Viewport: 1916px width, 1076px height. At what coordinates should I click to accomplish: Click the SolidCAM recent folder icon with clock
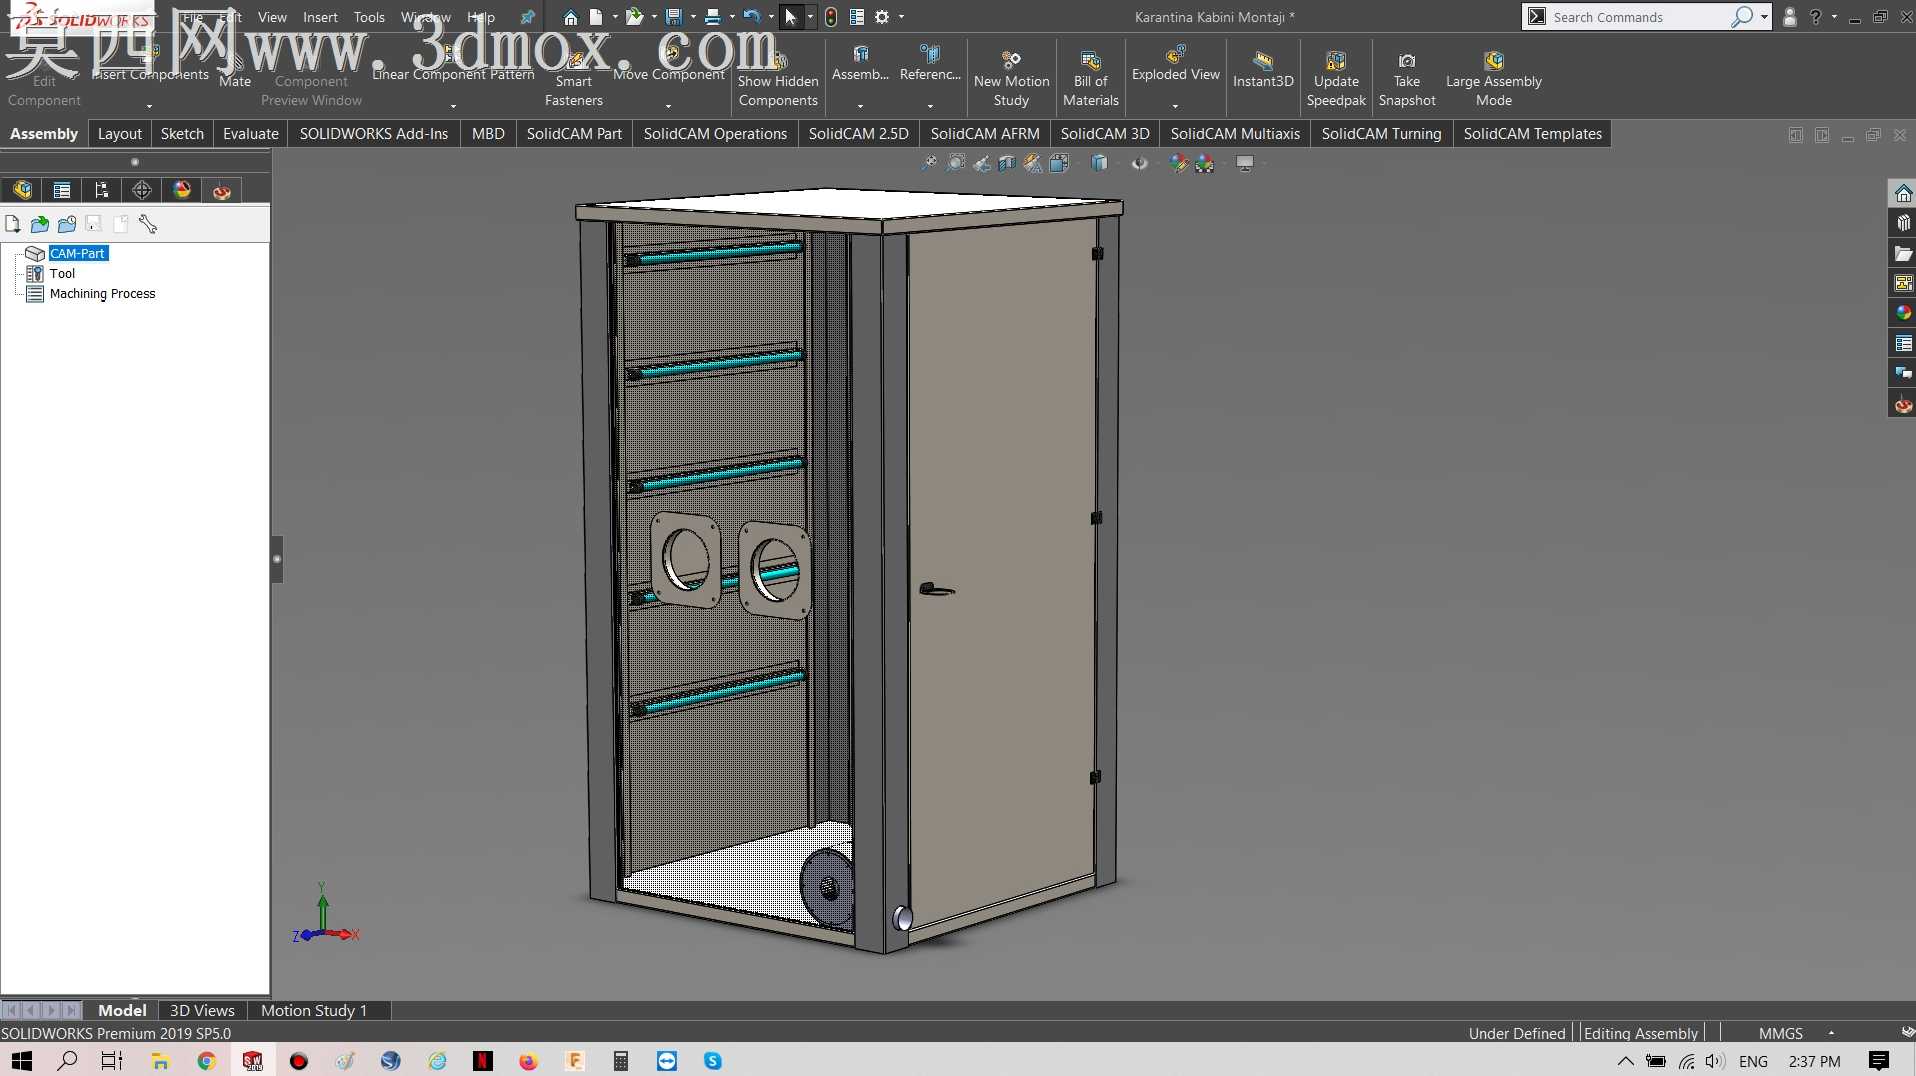67,224
